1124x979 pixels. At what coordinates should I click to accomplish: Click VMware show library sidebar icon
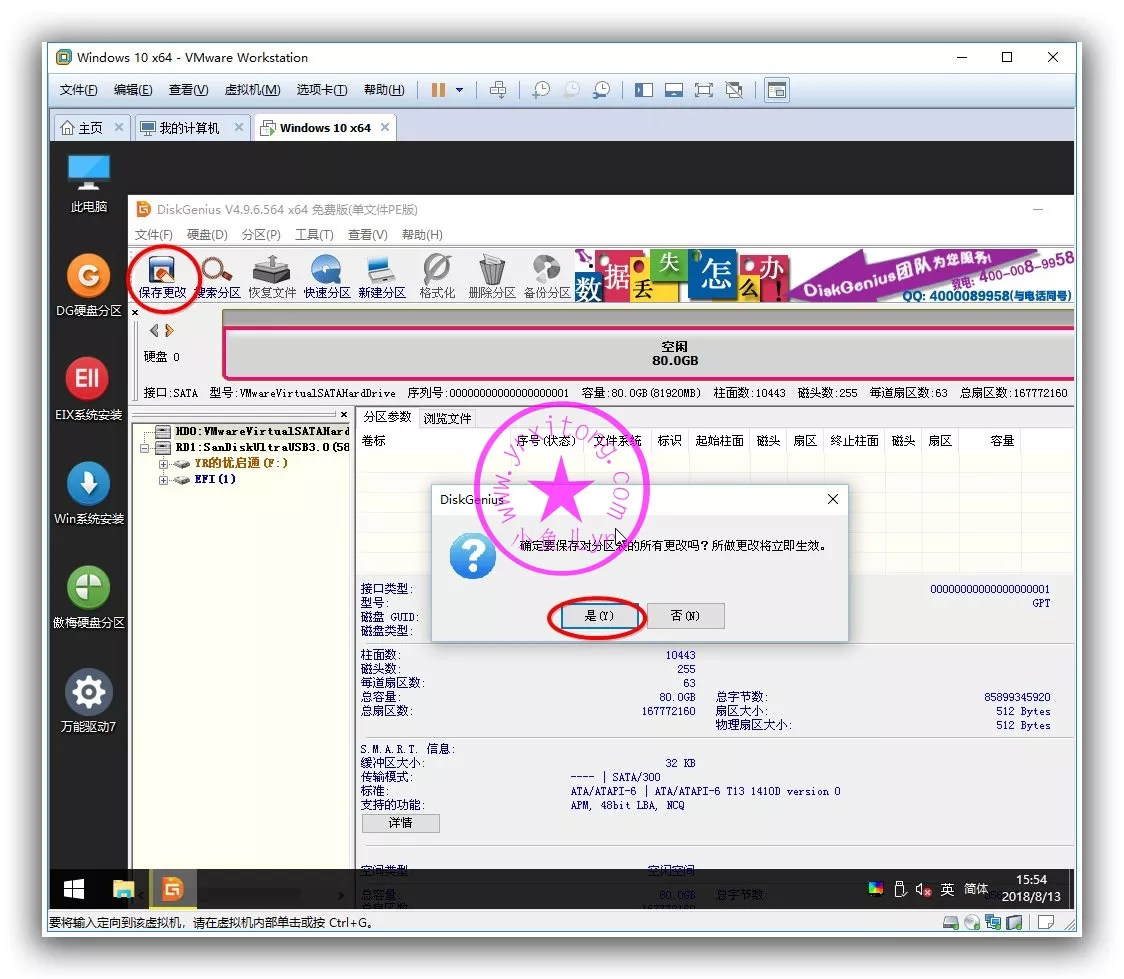pos(644,90)
